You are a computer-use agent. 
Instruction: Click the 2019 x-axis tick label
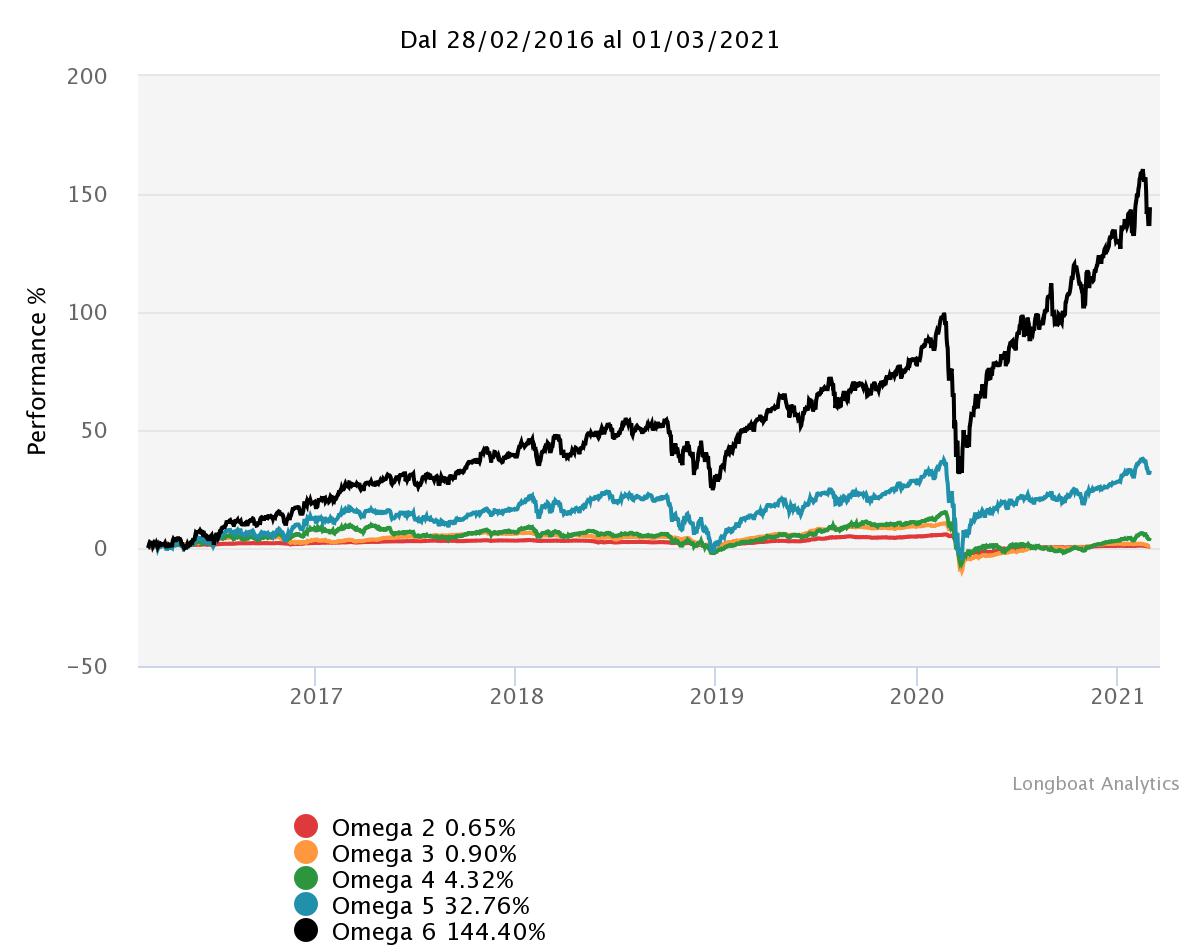pyautogui.click(x=716, y=696)
